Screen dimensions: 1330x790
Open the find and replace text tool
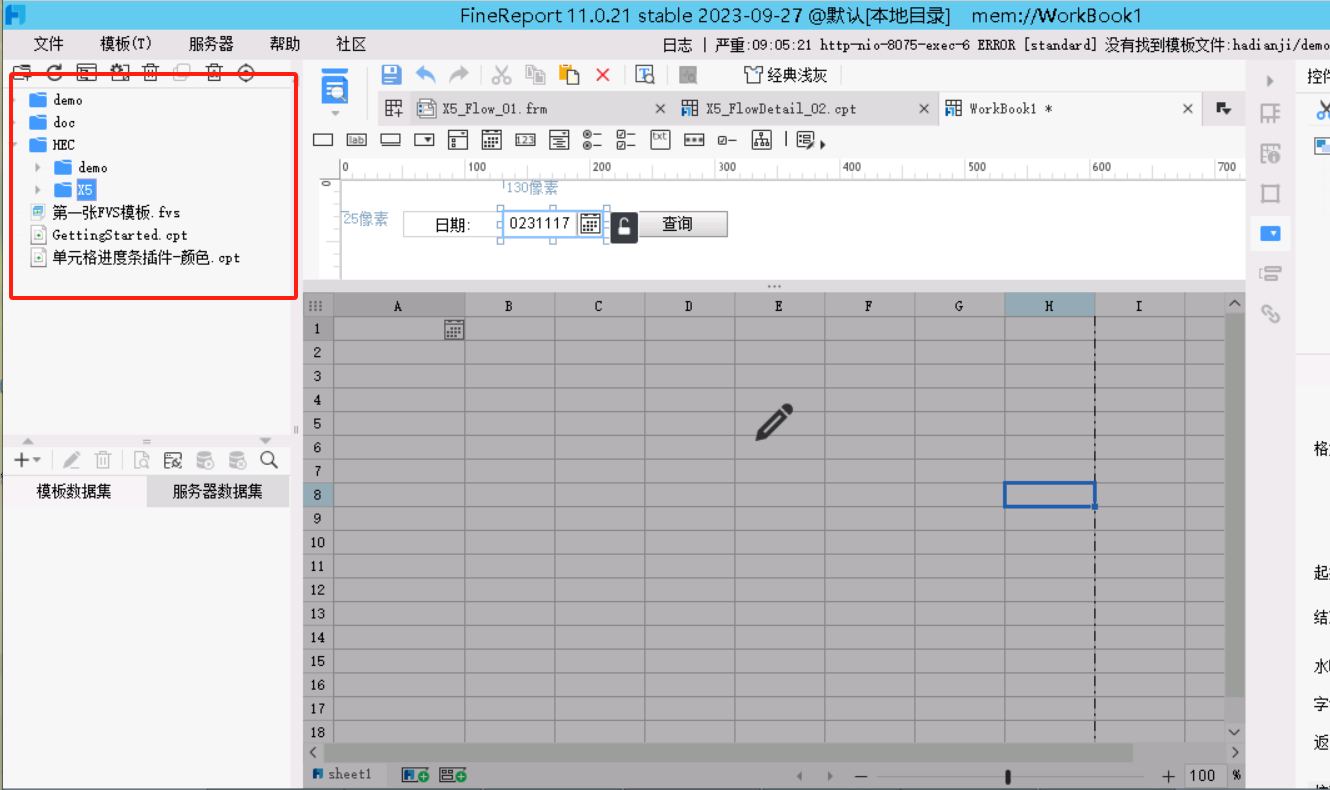645,75
